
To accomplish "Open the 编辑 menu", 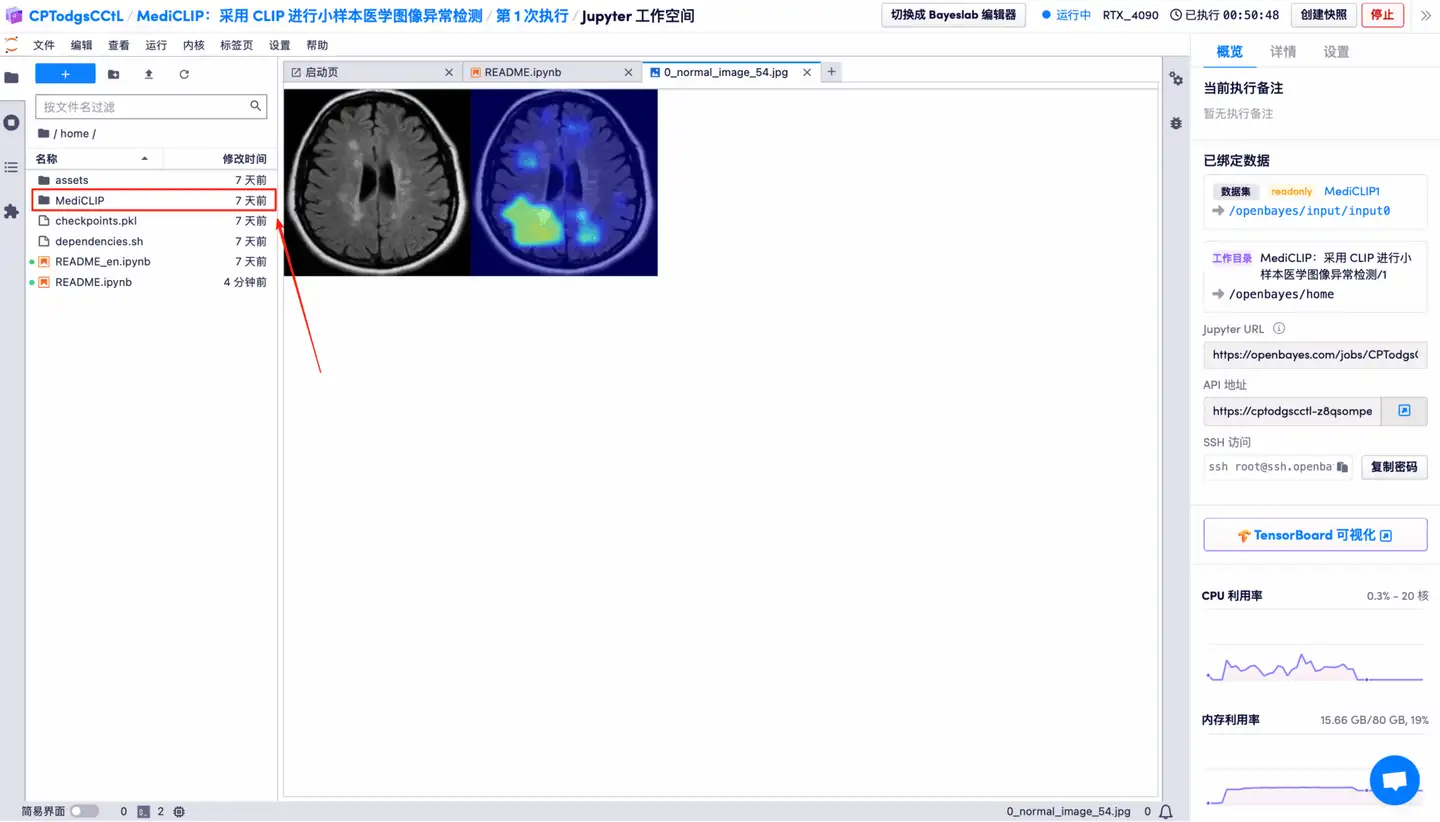I will coord(82,45).
